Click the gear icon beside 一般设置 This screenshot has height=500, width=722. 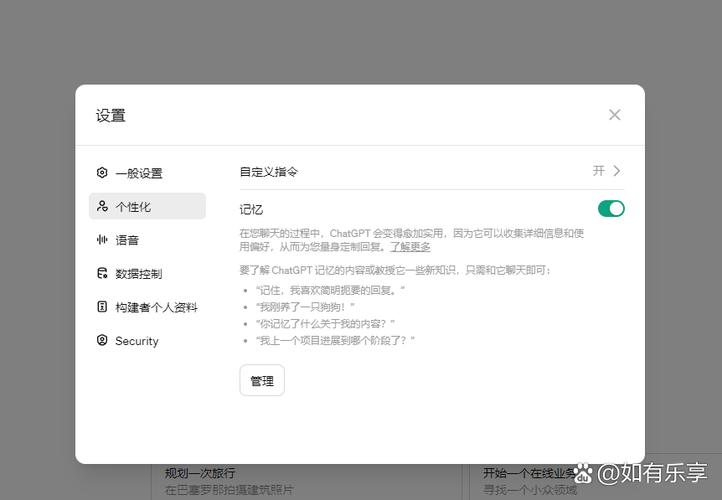[102, 173]
